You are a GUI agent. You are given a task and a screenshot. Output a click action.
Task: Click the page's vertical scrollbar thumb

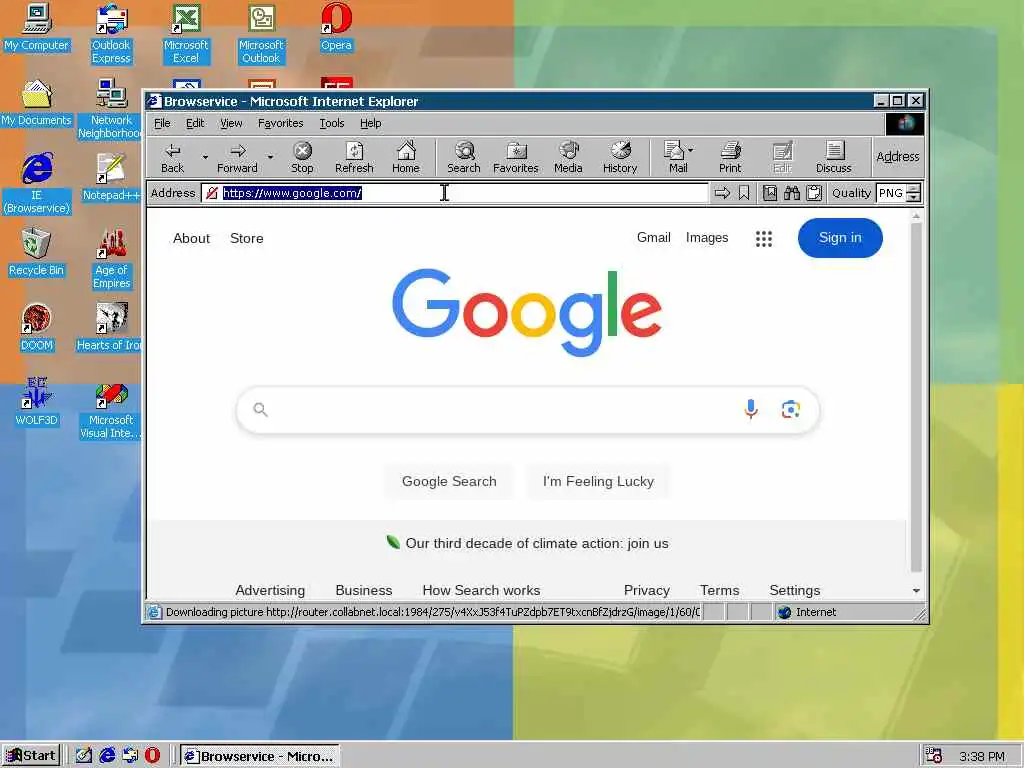(916, 397)
